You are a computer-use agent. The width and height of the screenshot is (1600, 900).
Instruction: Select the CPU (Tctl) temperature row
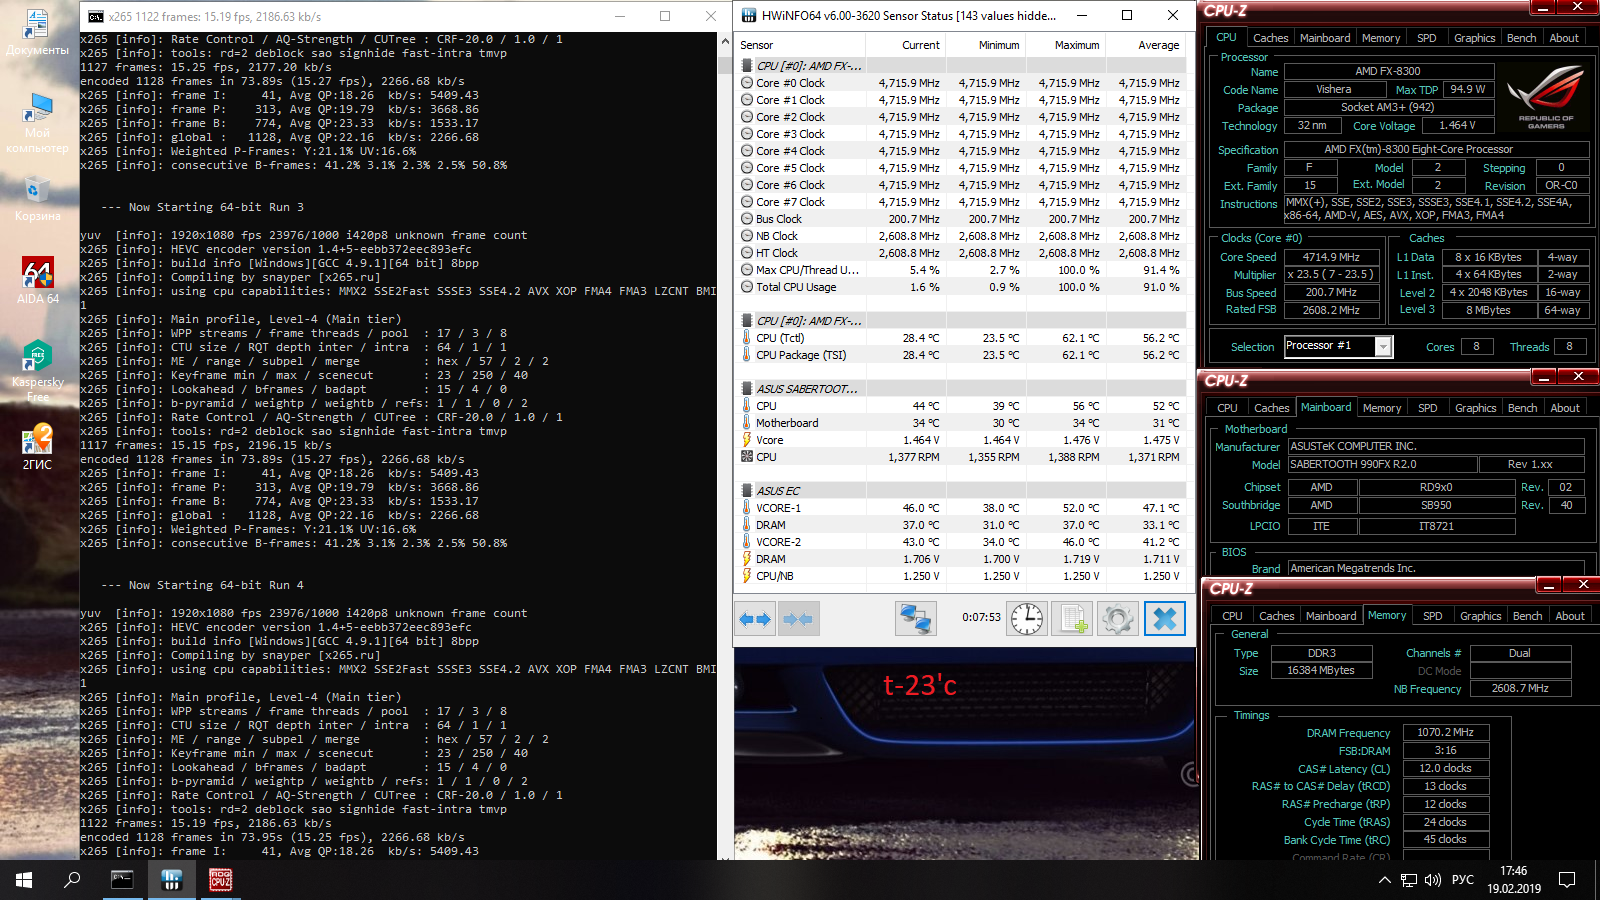coord(960,338)
